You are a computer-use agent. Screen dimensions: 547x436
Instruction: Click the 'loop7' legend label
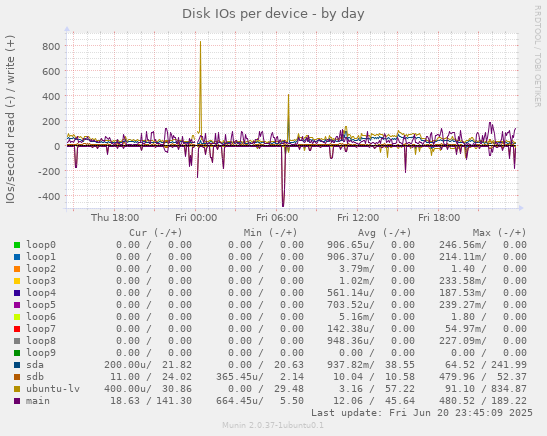pyautogui.click(x=41, y=329)
